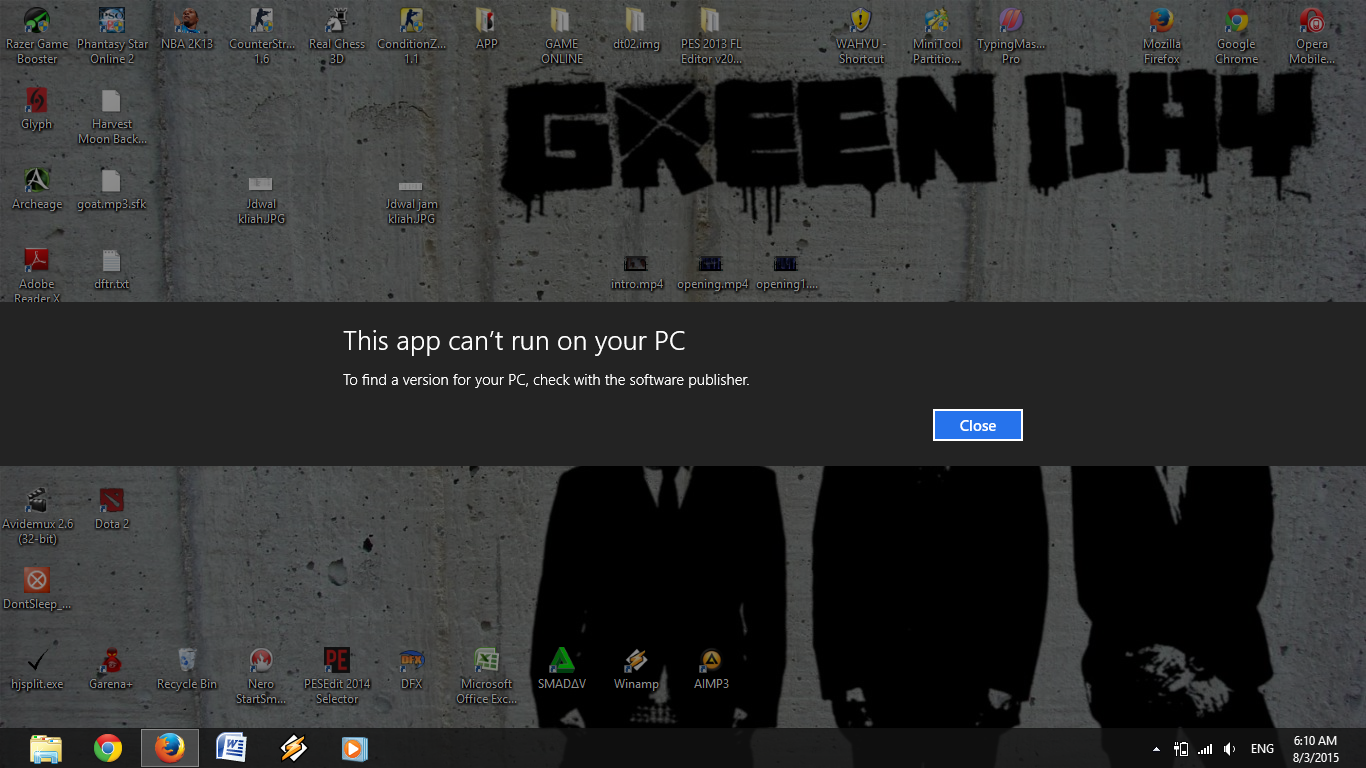Select the Winamp desktop shortcut
This screenshot has width=1366, height=768.
636,669
